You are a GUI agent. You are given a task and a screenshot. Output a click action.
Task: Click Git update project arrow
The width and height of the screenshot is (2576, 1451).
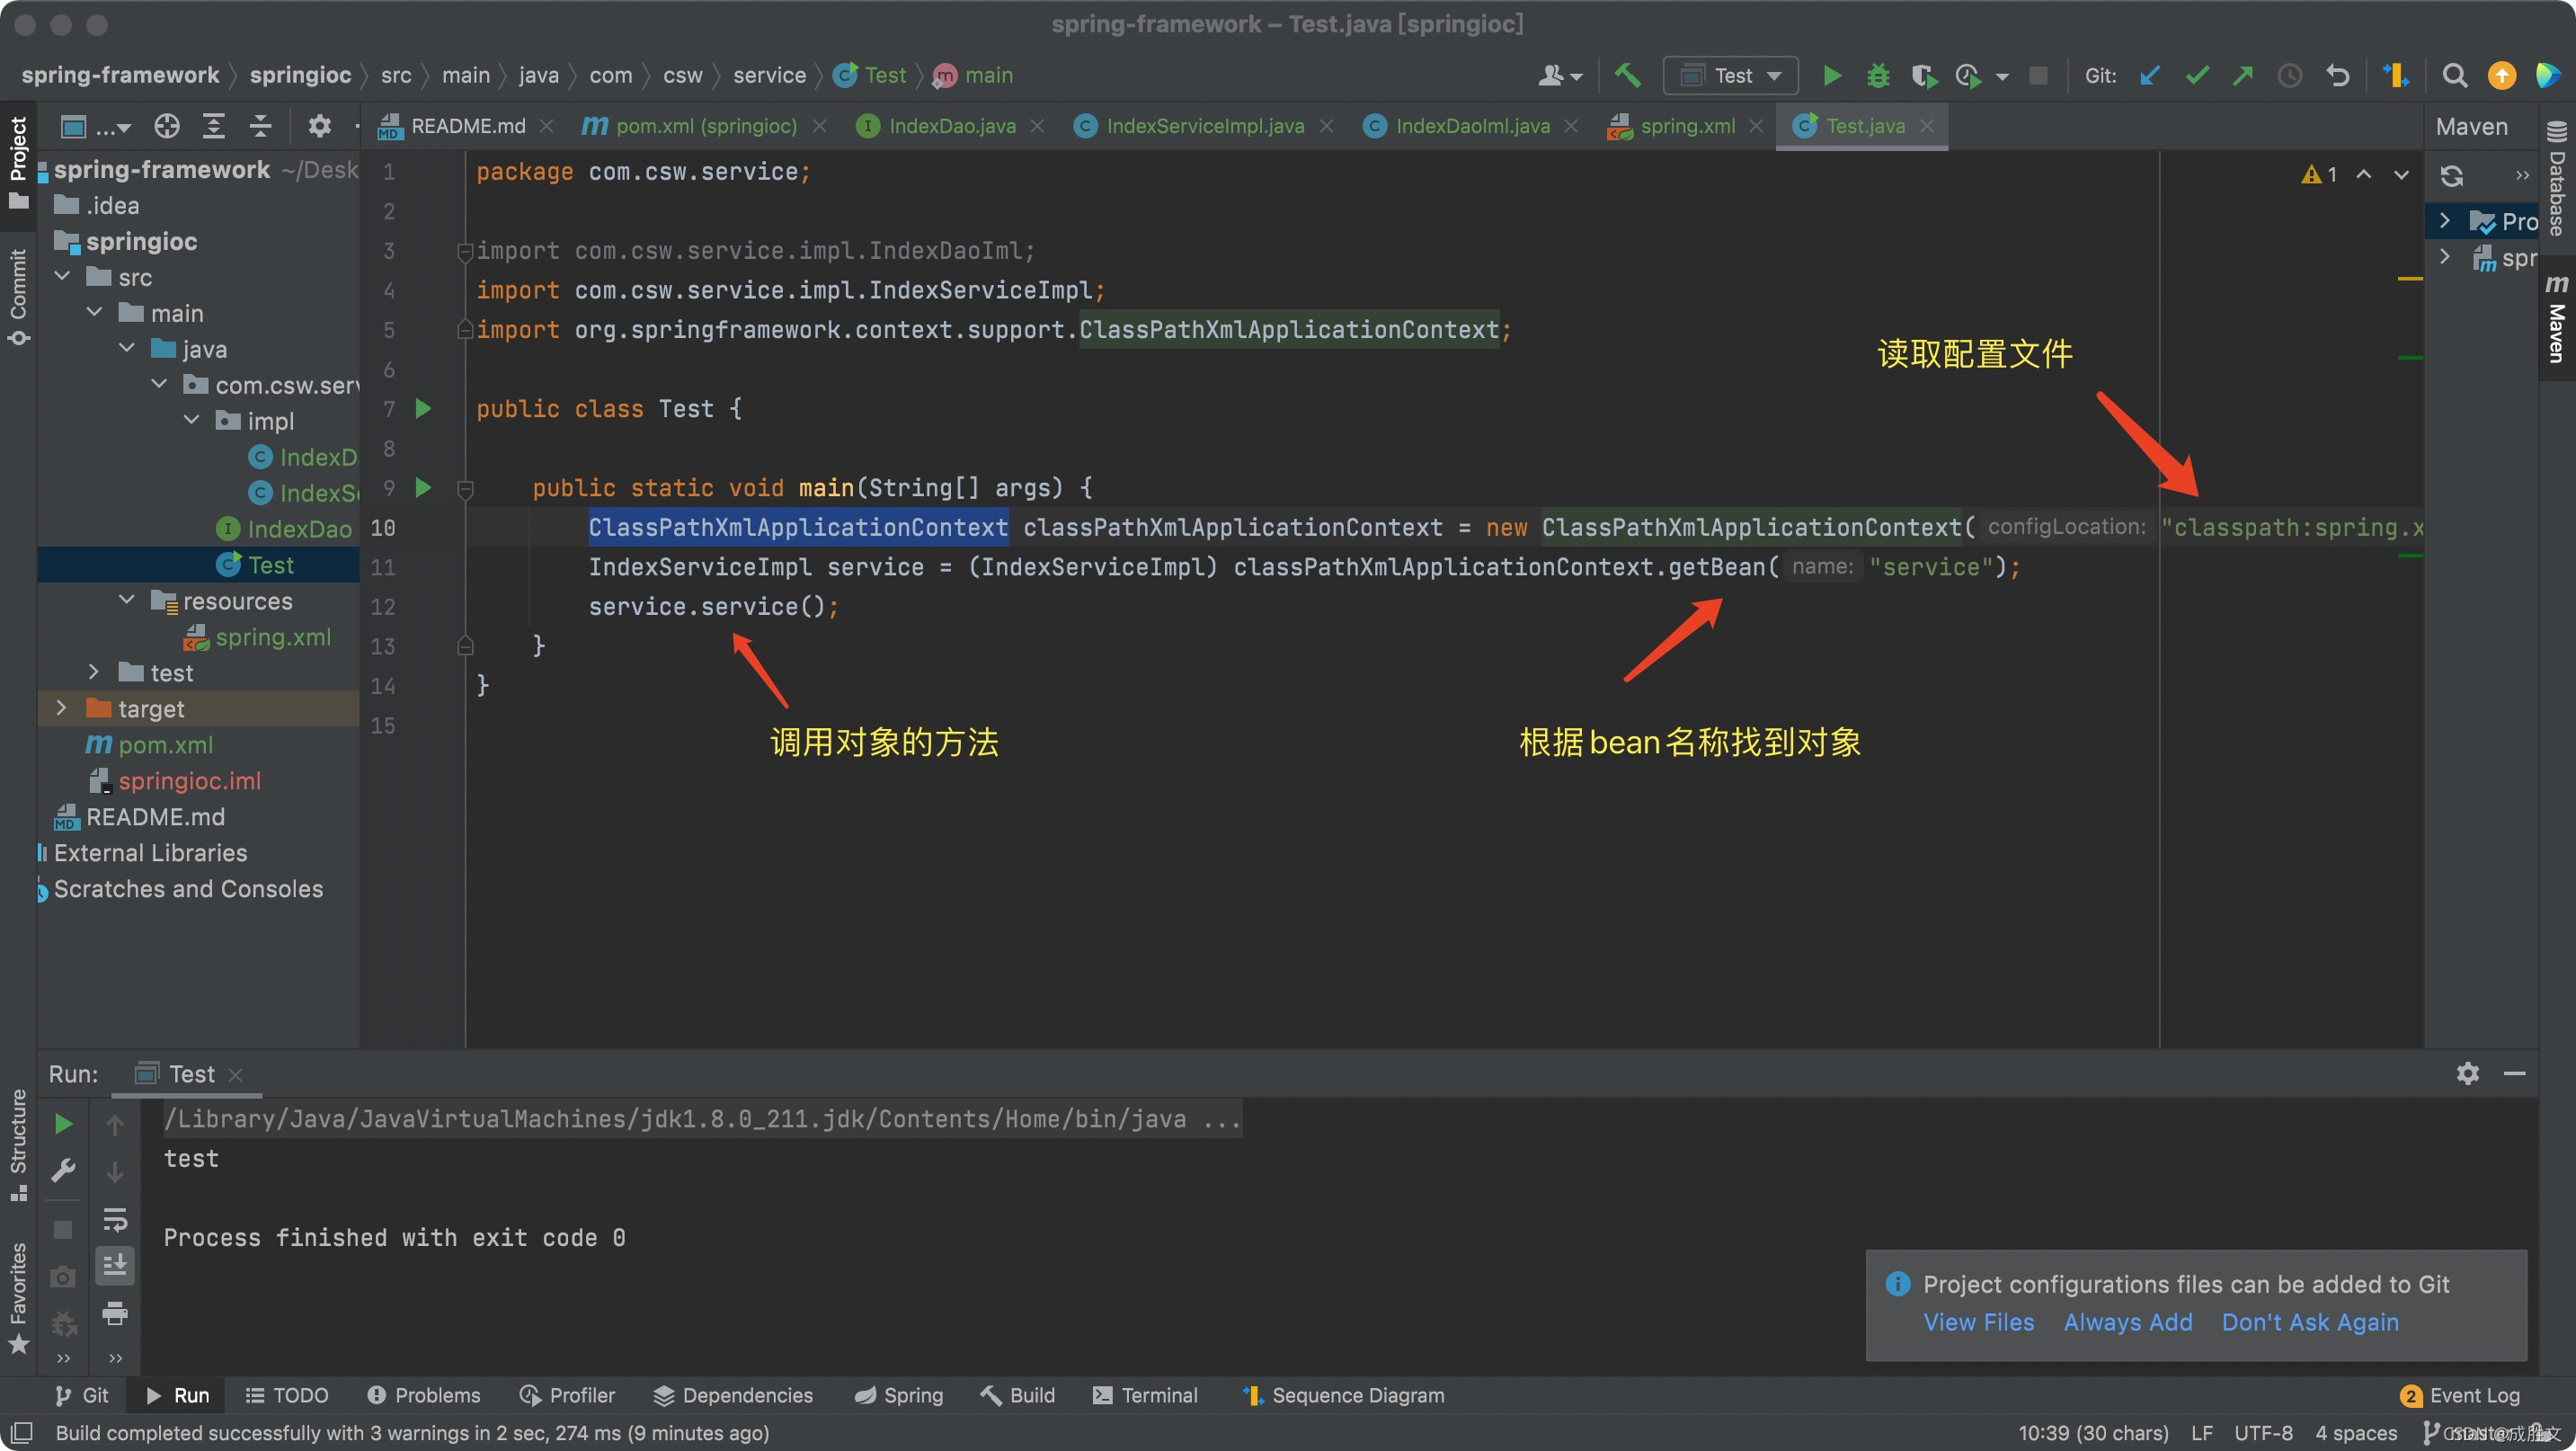pos(2150,76)
